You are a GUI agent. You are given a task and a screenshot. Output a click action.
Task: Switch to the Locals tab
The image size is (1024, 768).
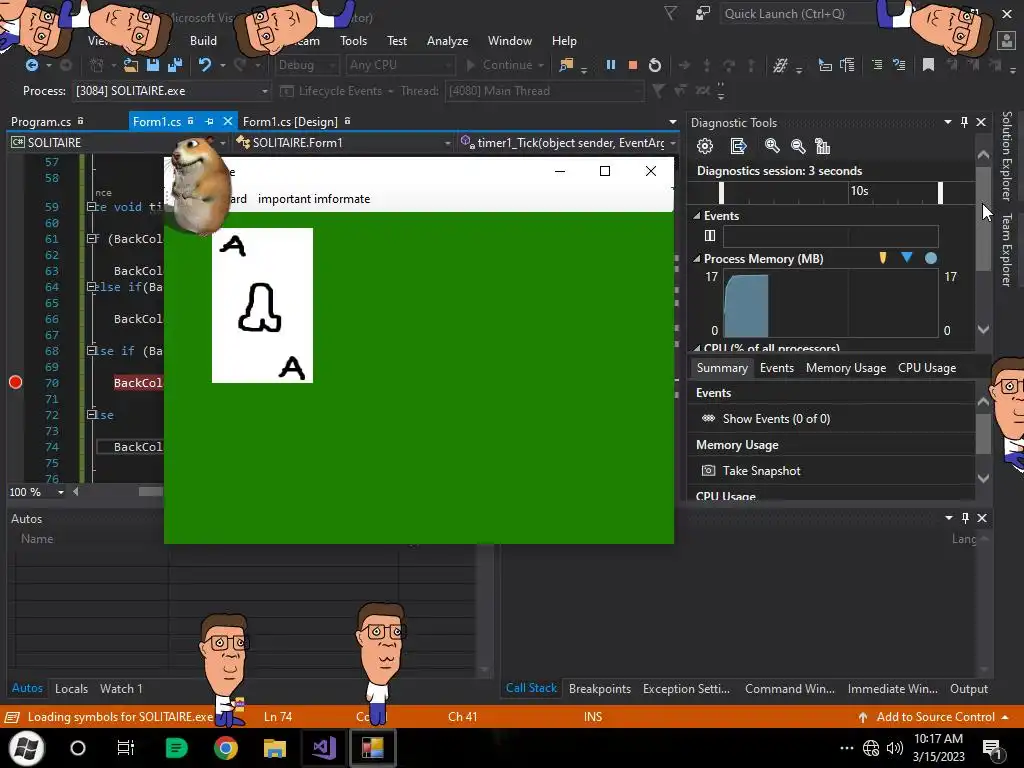coord(71,688)
